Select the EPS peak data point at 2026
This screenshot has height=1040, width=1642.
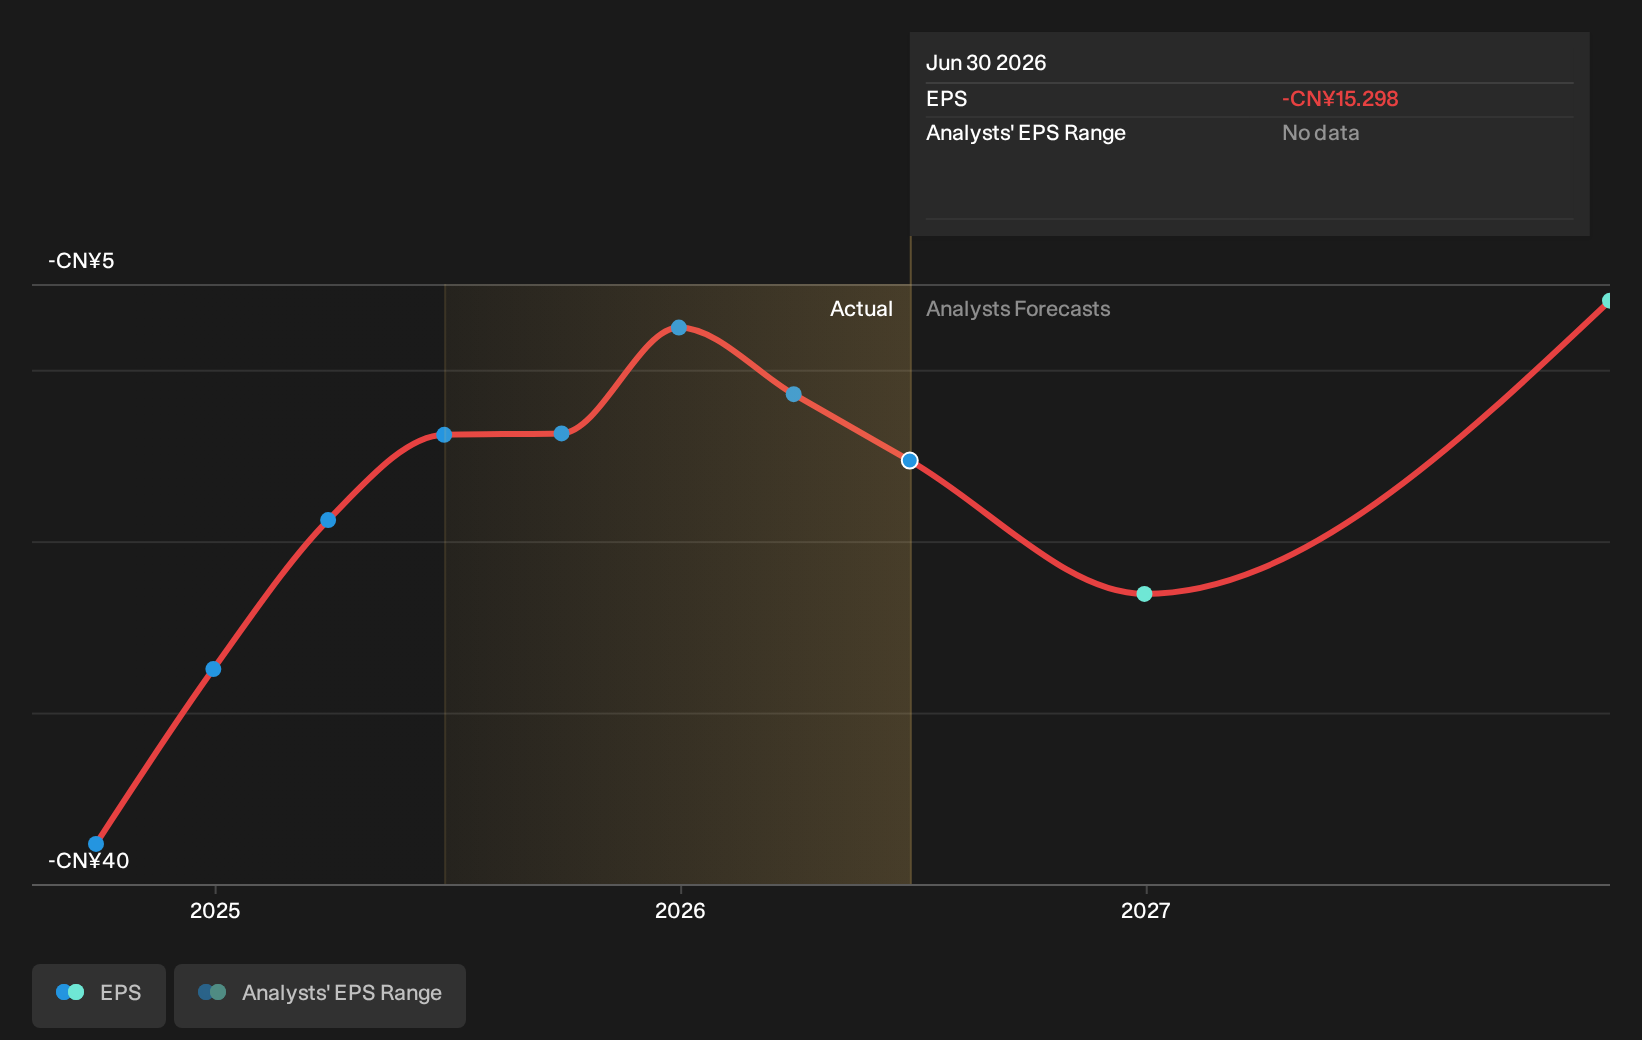click(x=679, y=328)
